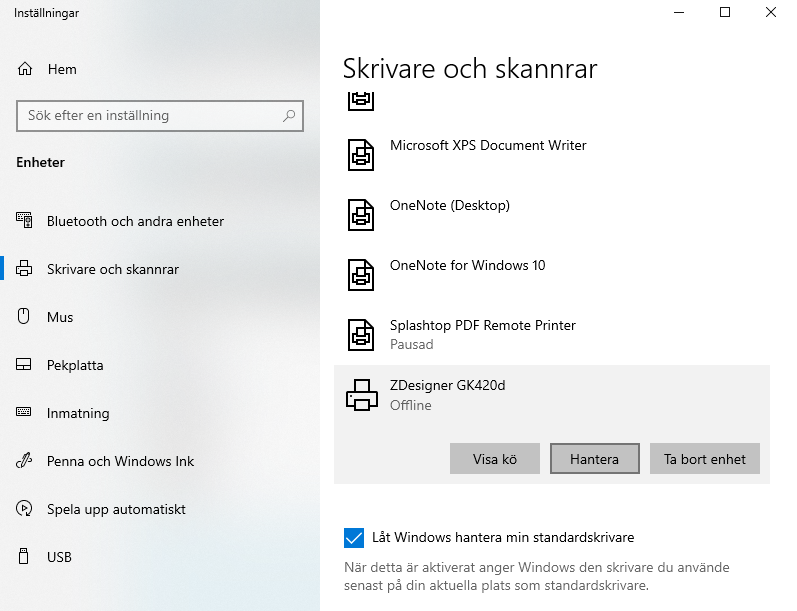The height and width of the screenshot is (611, 797).
Task: Uncheck Låt Windows hantera min standardskrivare
Action: 353,538
